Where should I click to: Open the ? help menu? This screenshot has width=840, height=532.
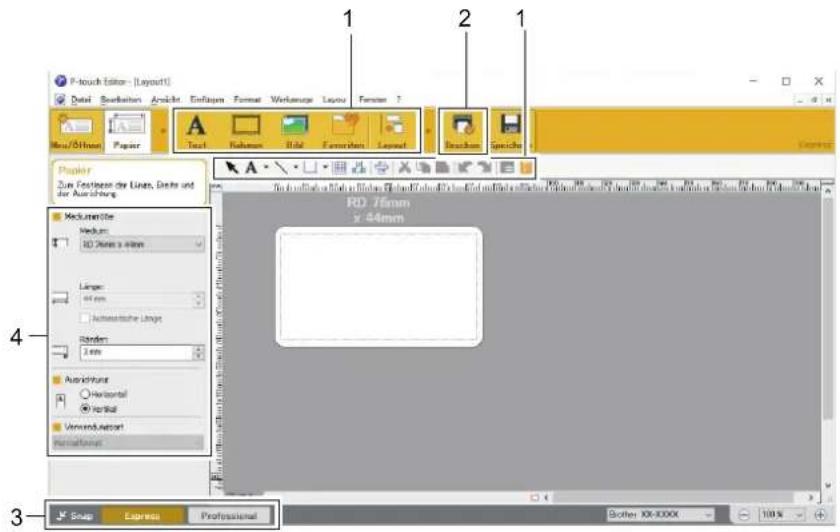tap(398, 100)
